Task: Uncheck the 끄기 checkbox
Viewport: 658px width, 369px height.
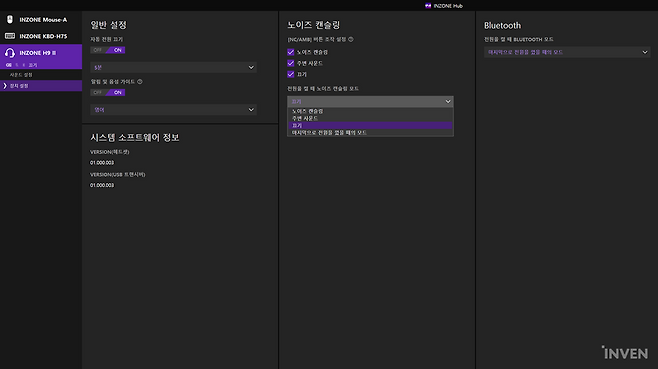Action: point(290,74)
